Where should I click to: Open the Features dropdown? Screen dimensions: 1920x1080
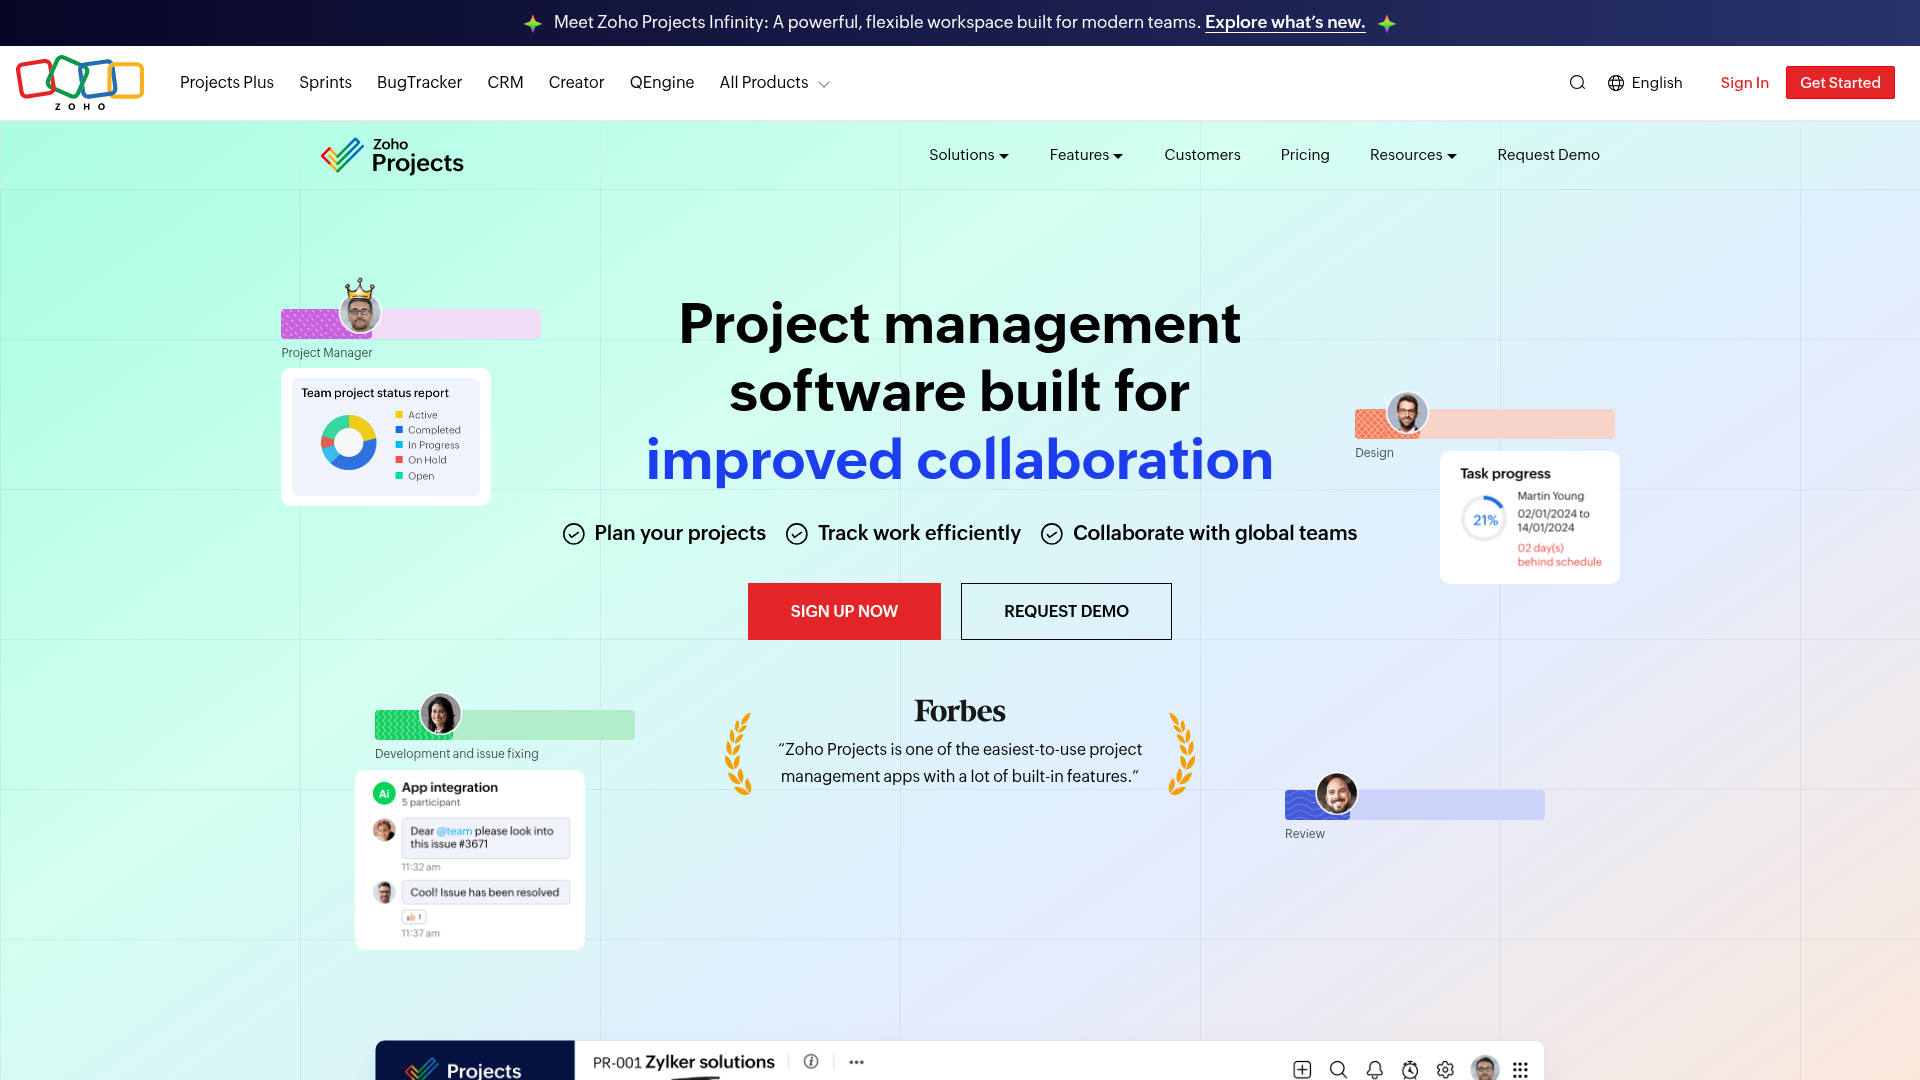coord(1086,155)
